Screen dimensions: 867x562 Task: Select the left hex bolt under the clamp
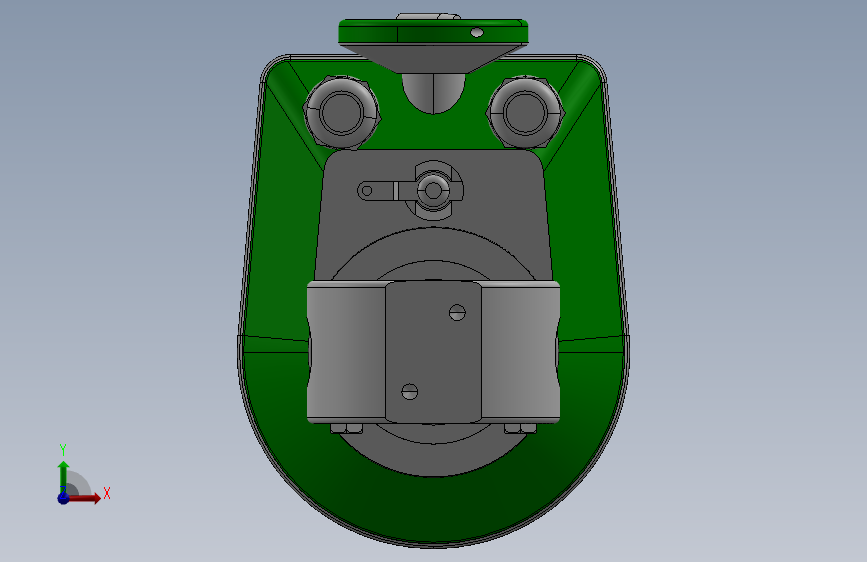click(x=346, y=428)
